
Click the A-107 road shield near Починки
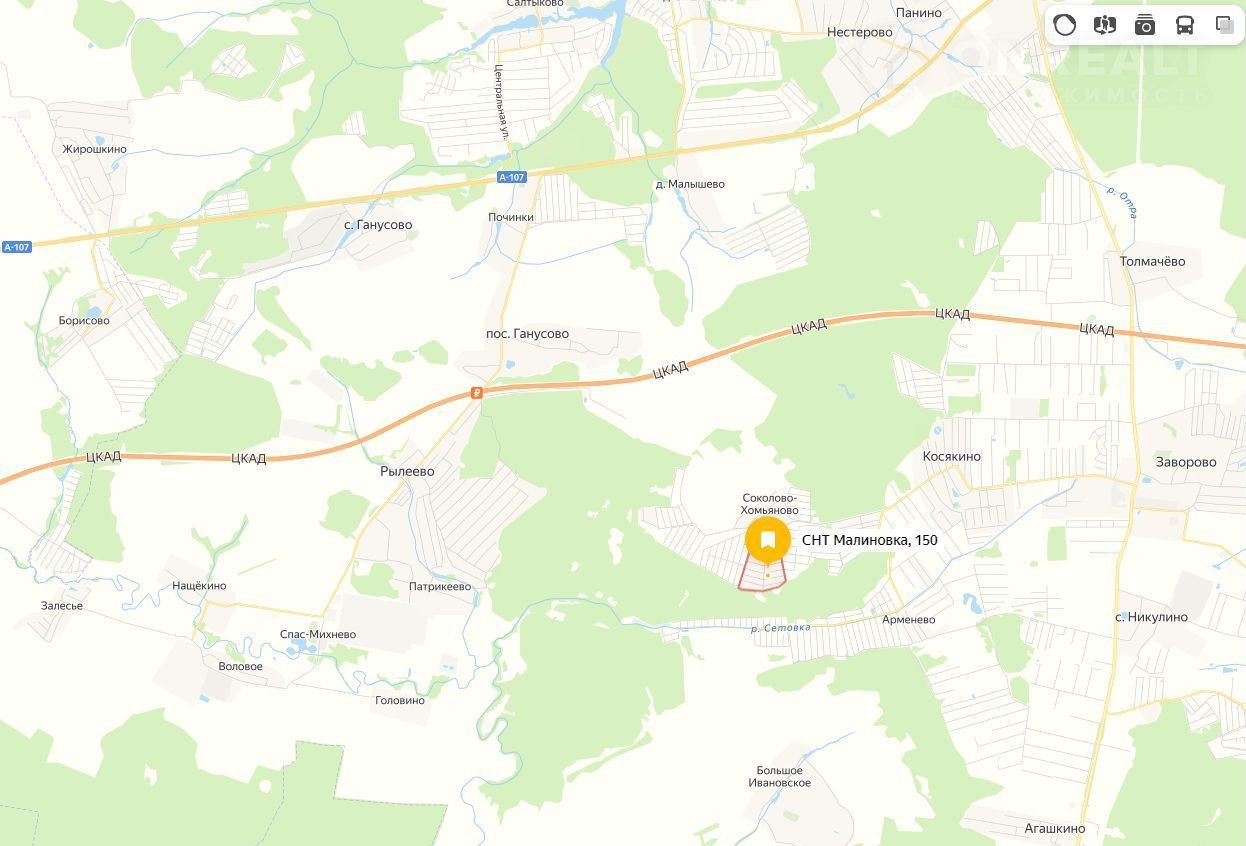(511, 177)
